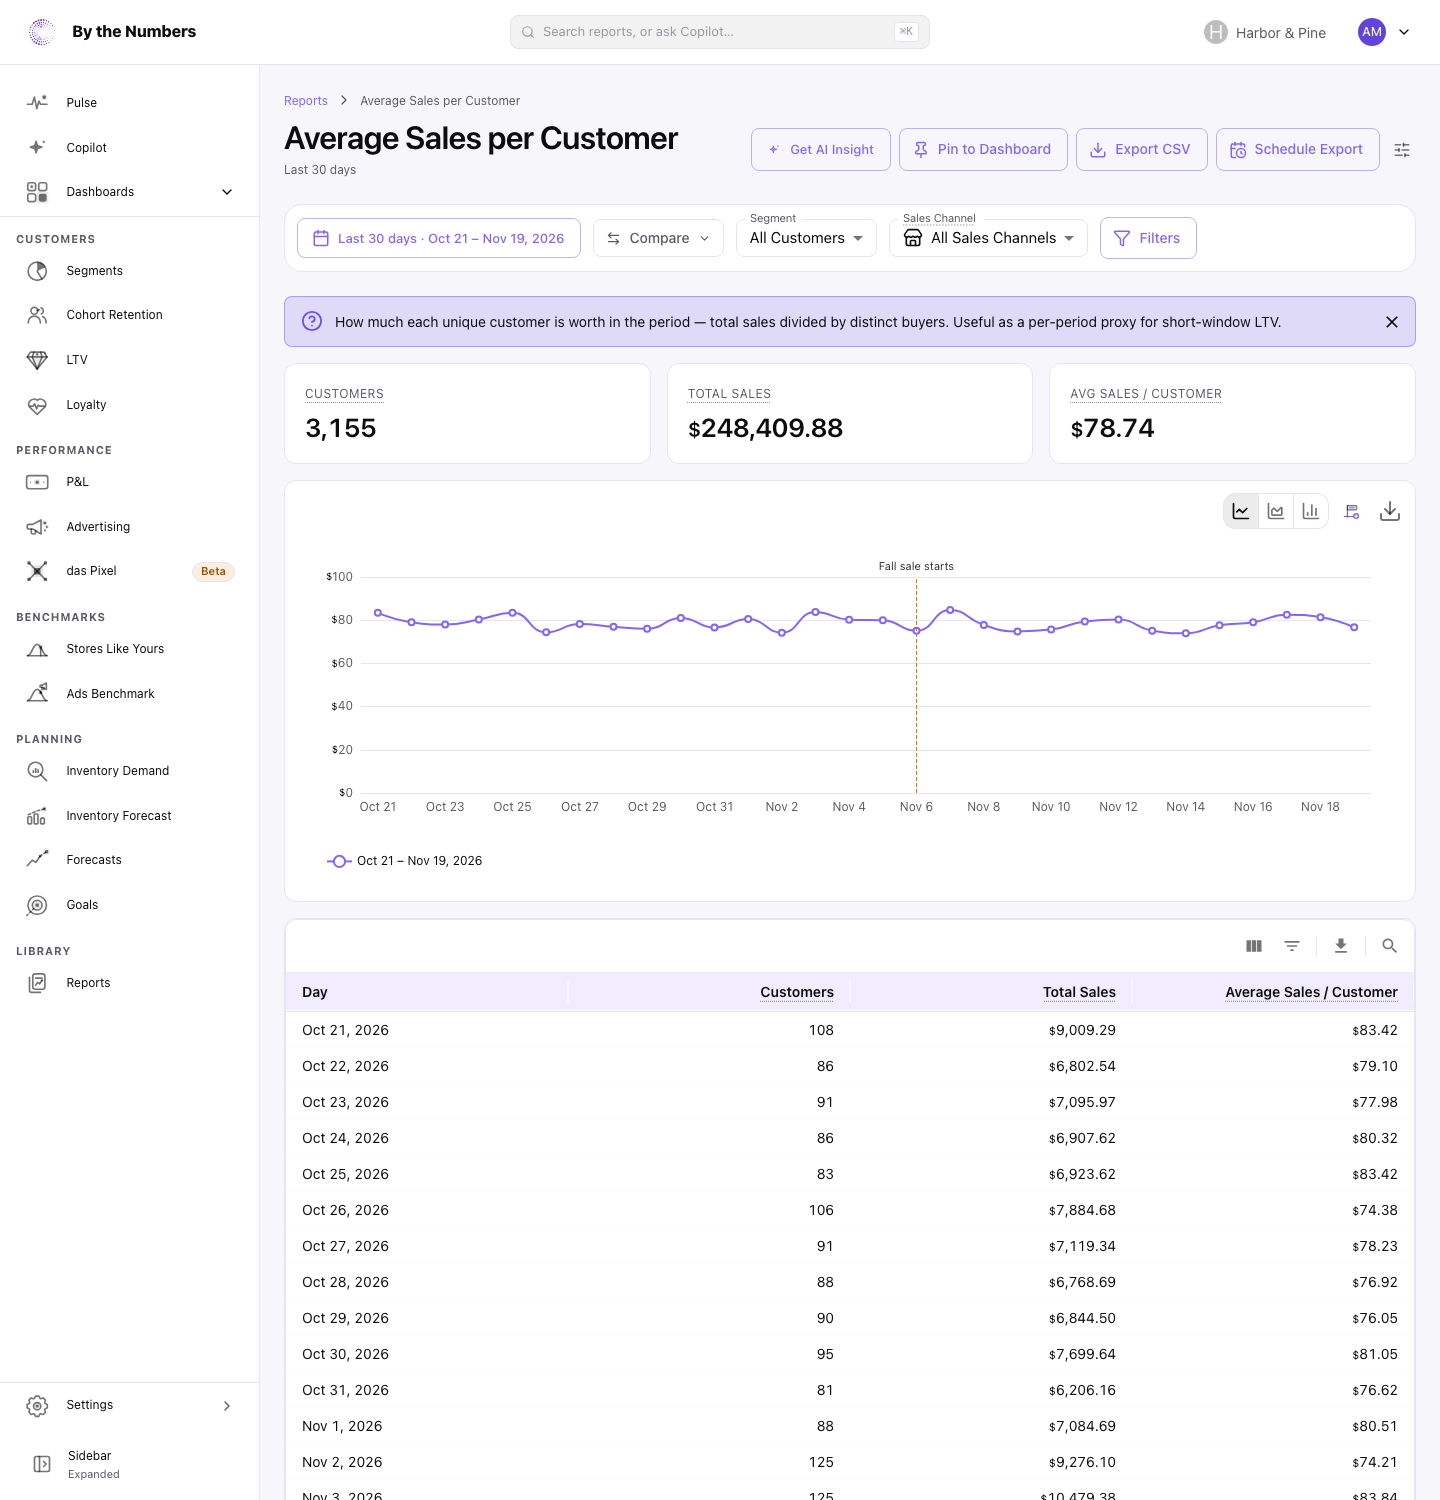Focus the search reports field

(x=720, y=32)
